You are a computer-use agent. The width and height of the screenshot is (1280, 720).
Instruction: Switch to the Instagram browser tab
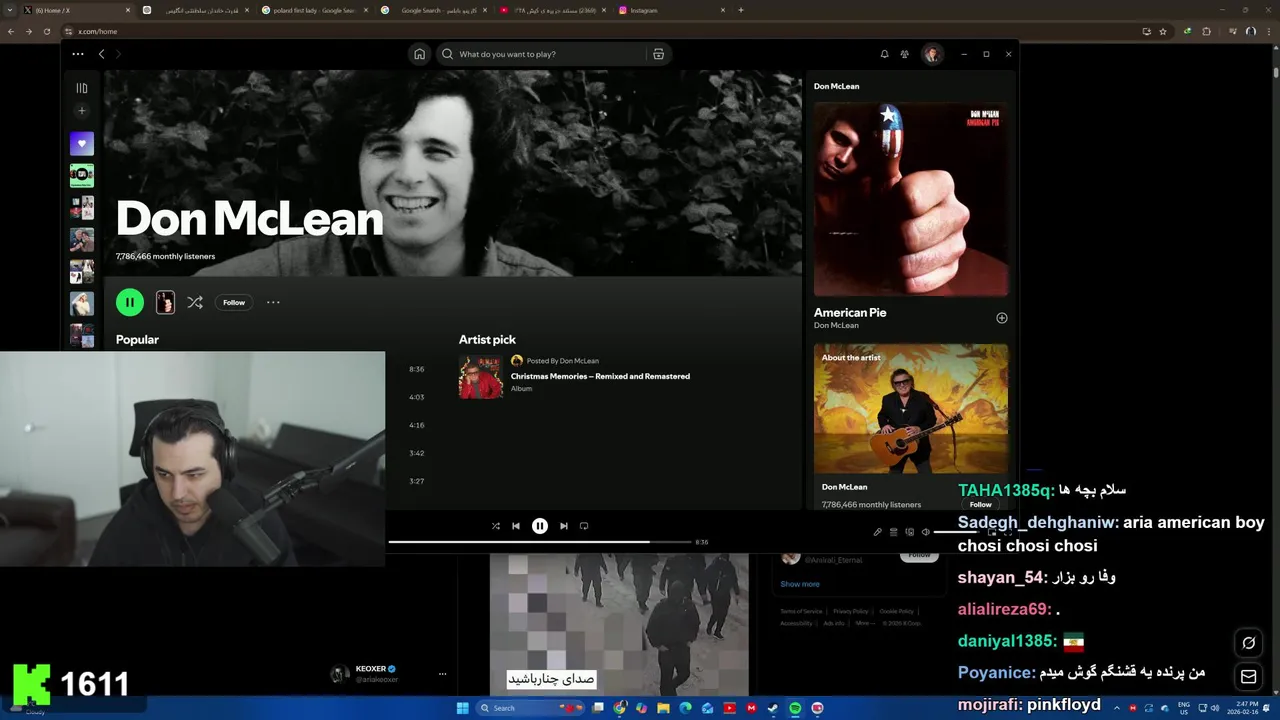(x=672, y=10)
